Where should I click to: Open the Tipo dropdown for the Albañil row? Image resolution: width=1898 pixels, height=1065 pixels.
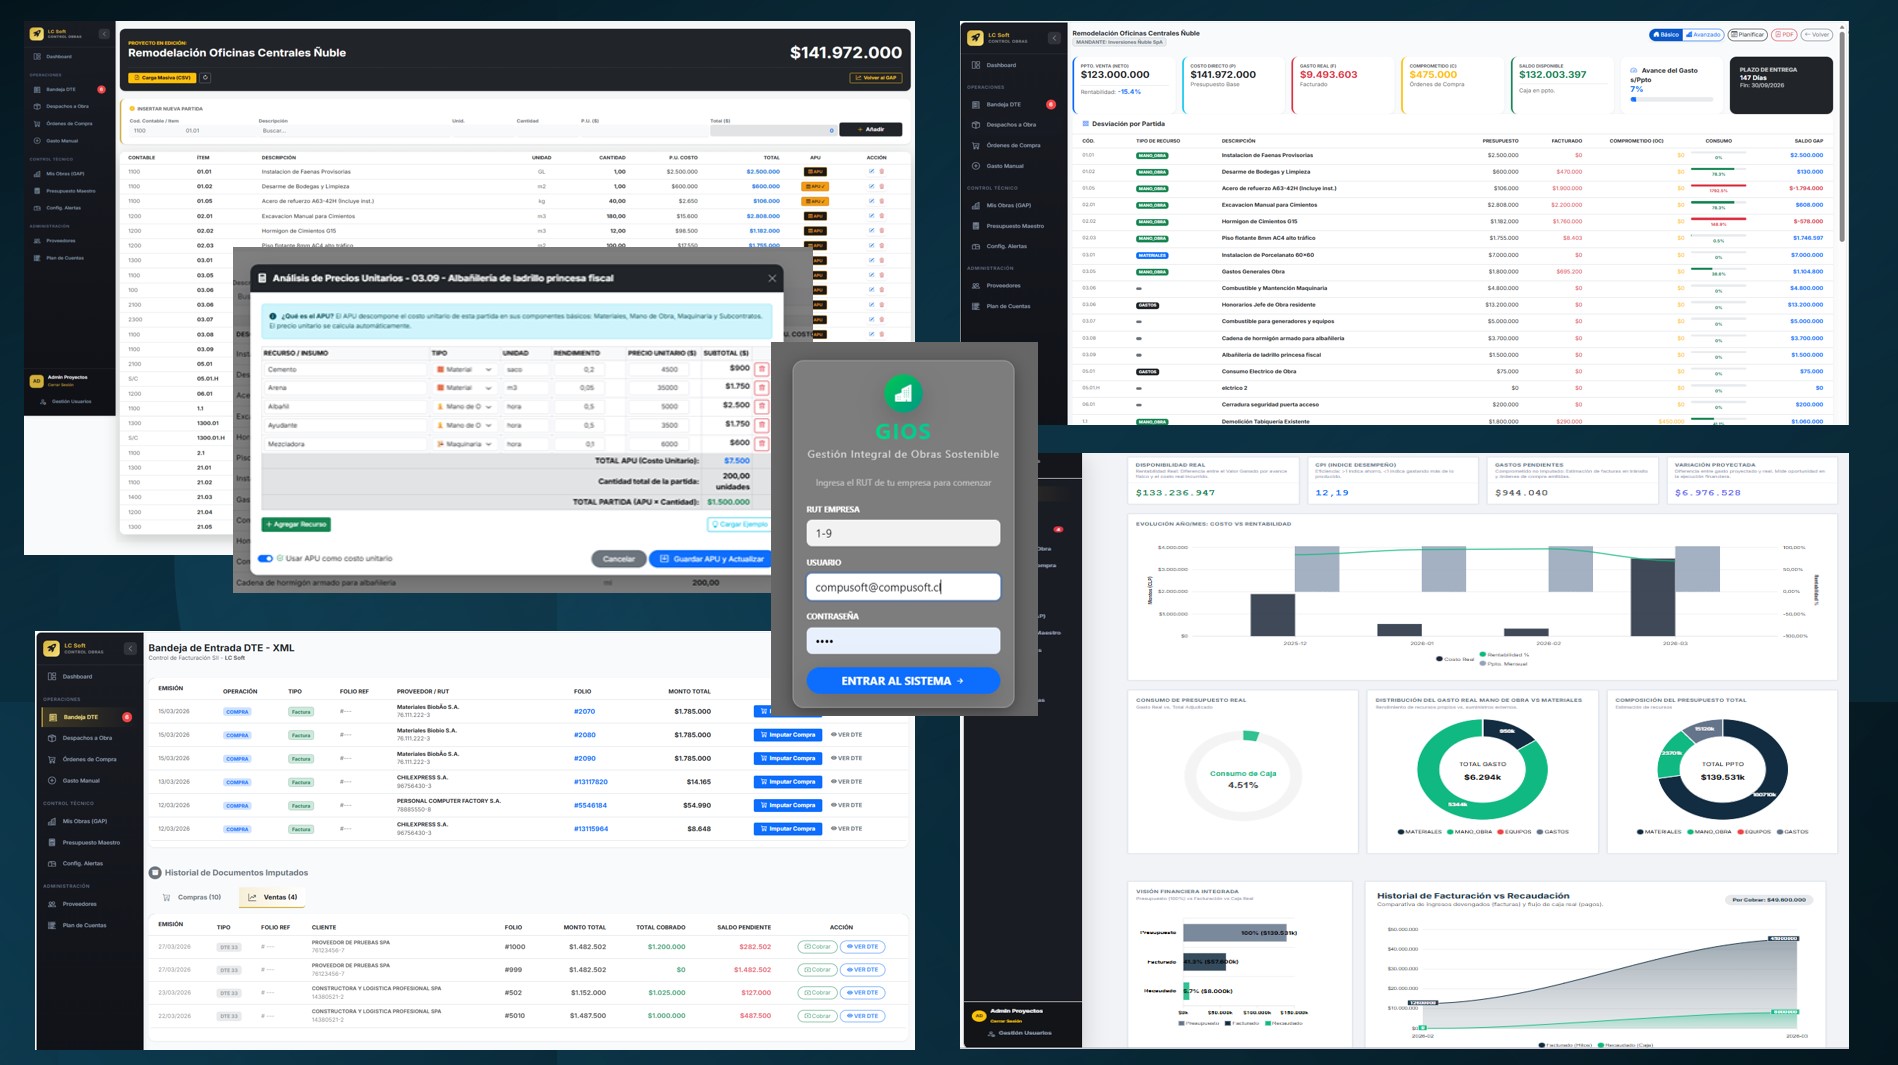(x=464, y=406)
